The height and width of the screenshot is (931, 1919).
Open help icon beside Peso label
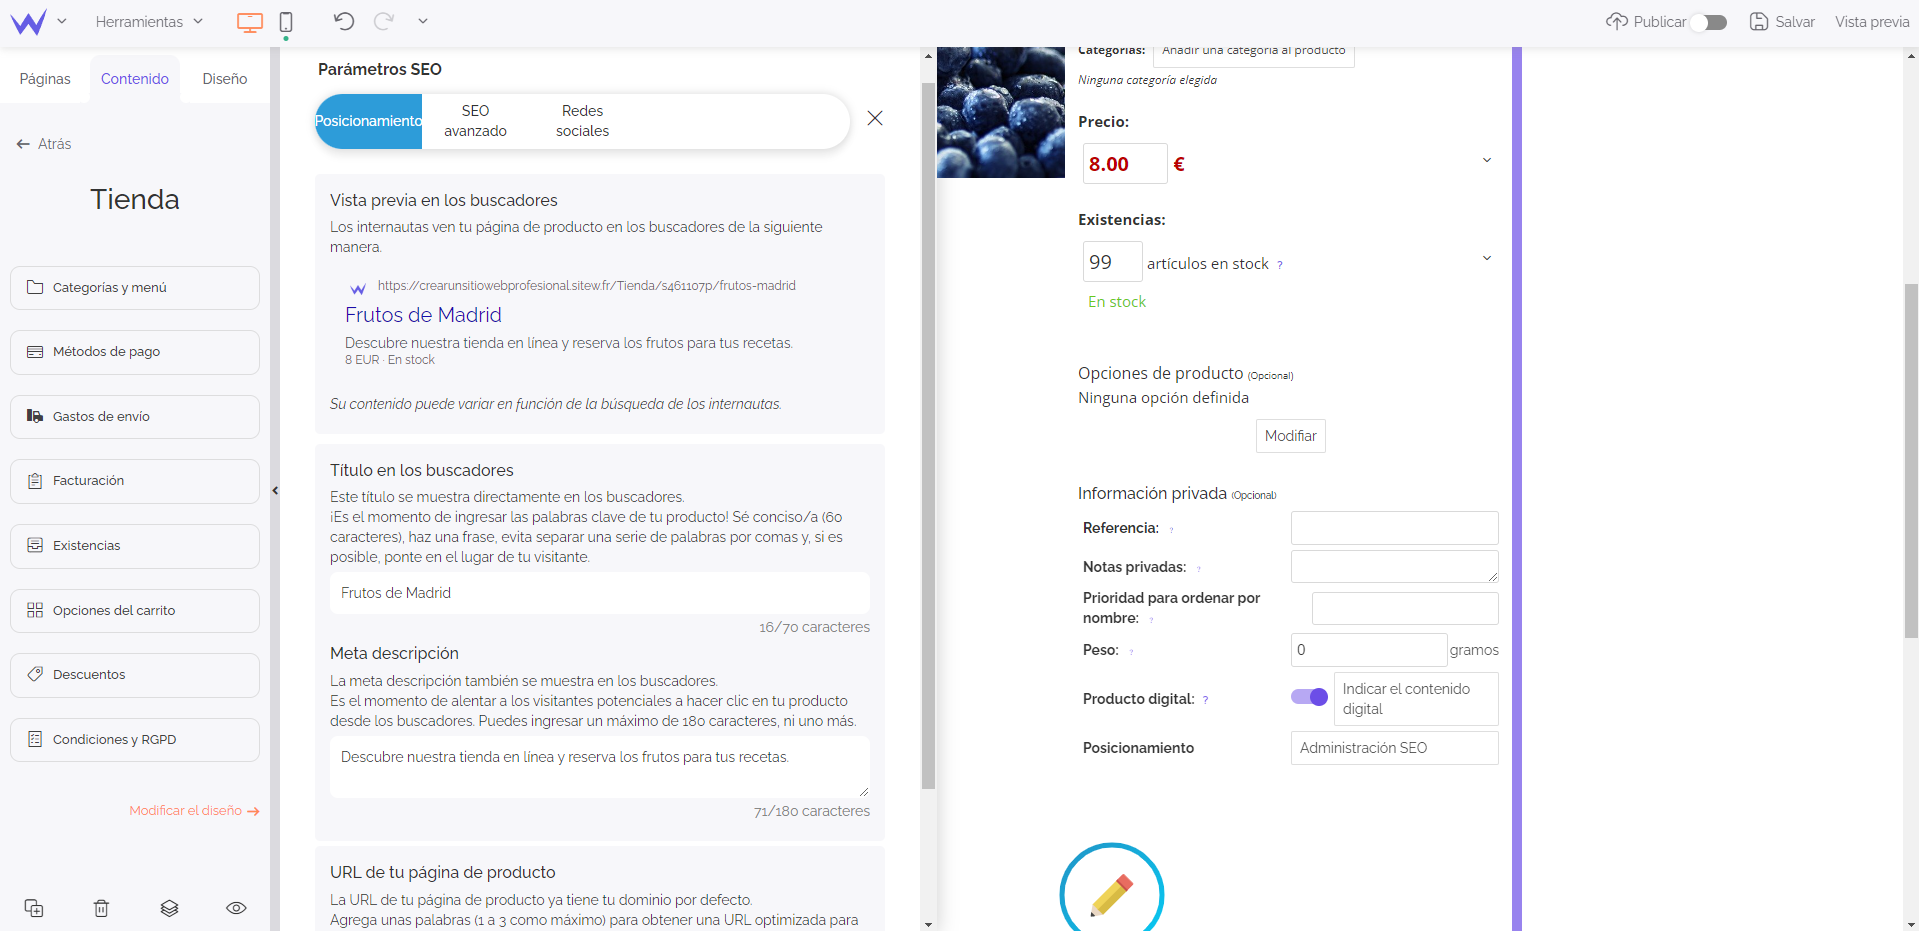[x=1131, y=652]
